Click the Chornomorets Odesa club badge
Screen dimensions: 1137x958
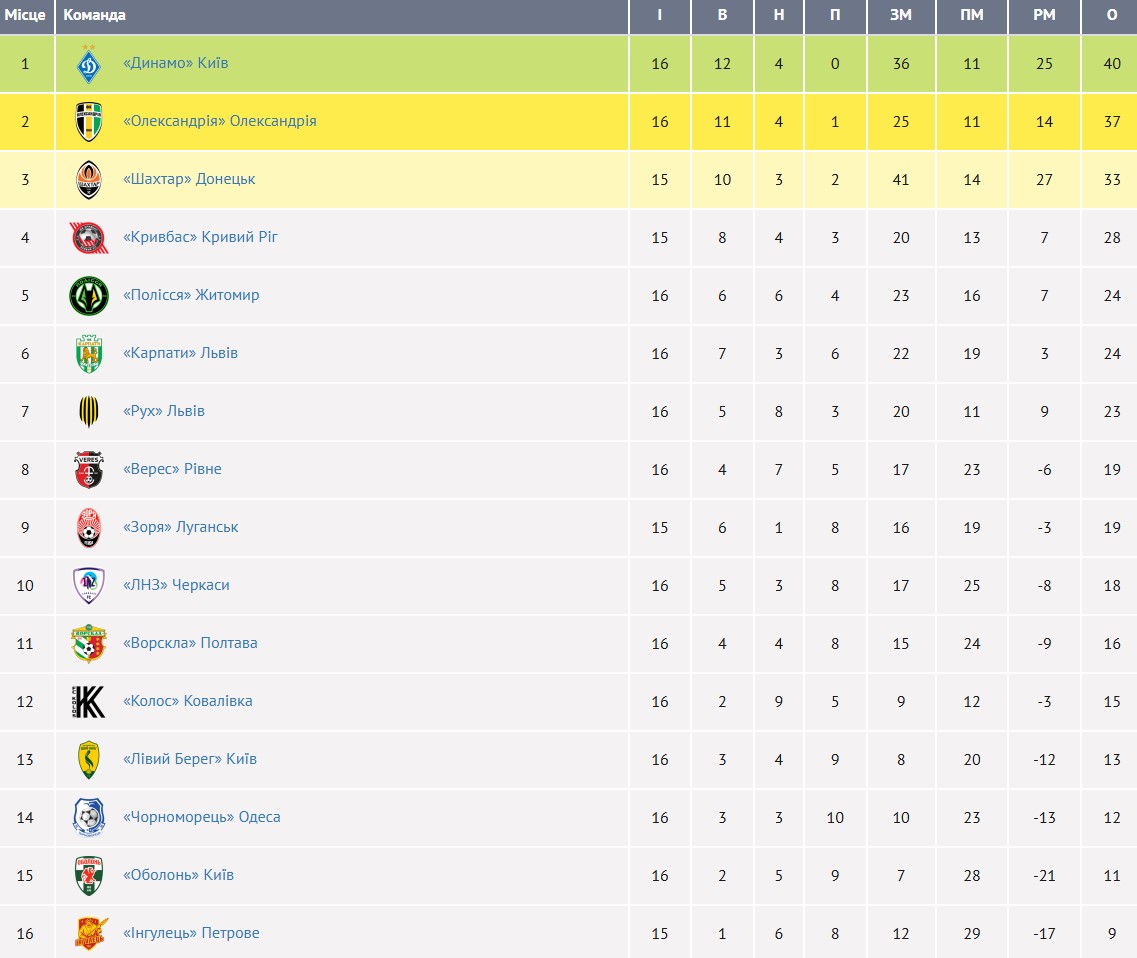[89, 818]
